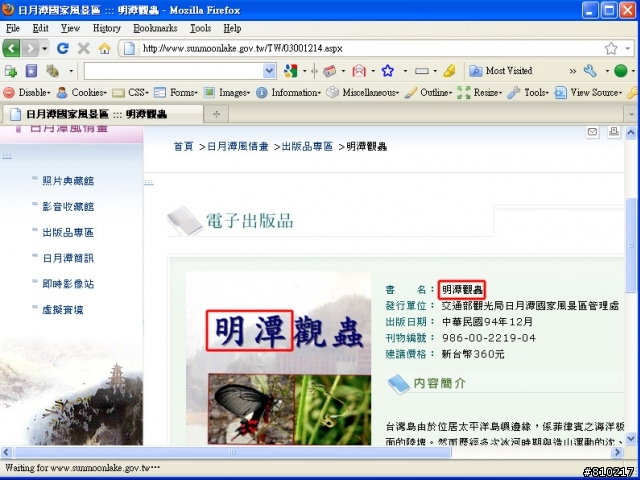Click the horizontal scroll right arrow

click(x=617, y=452)
